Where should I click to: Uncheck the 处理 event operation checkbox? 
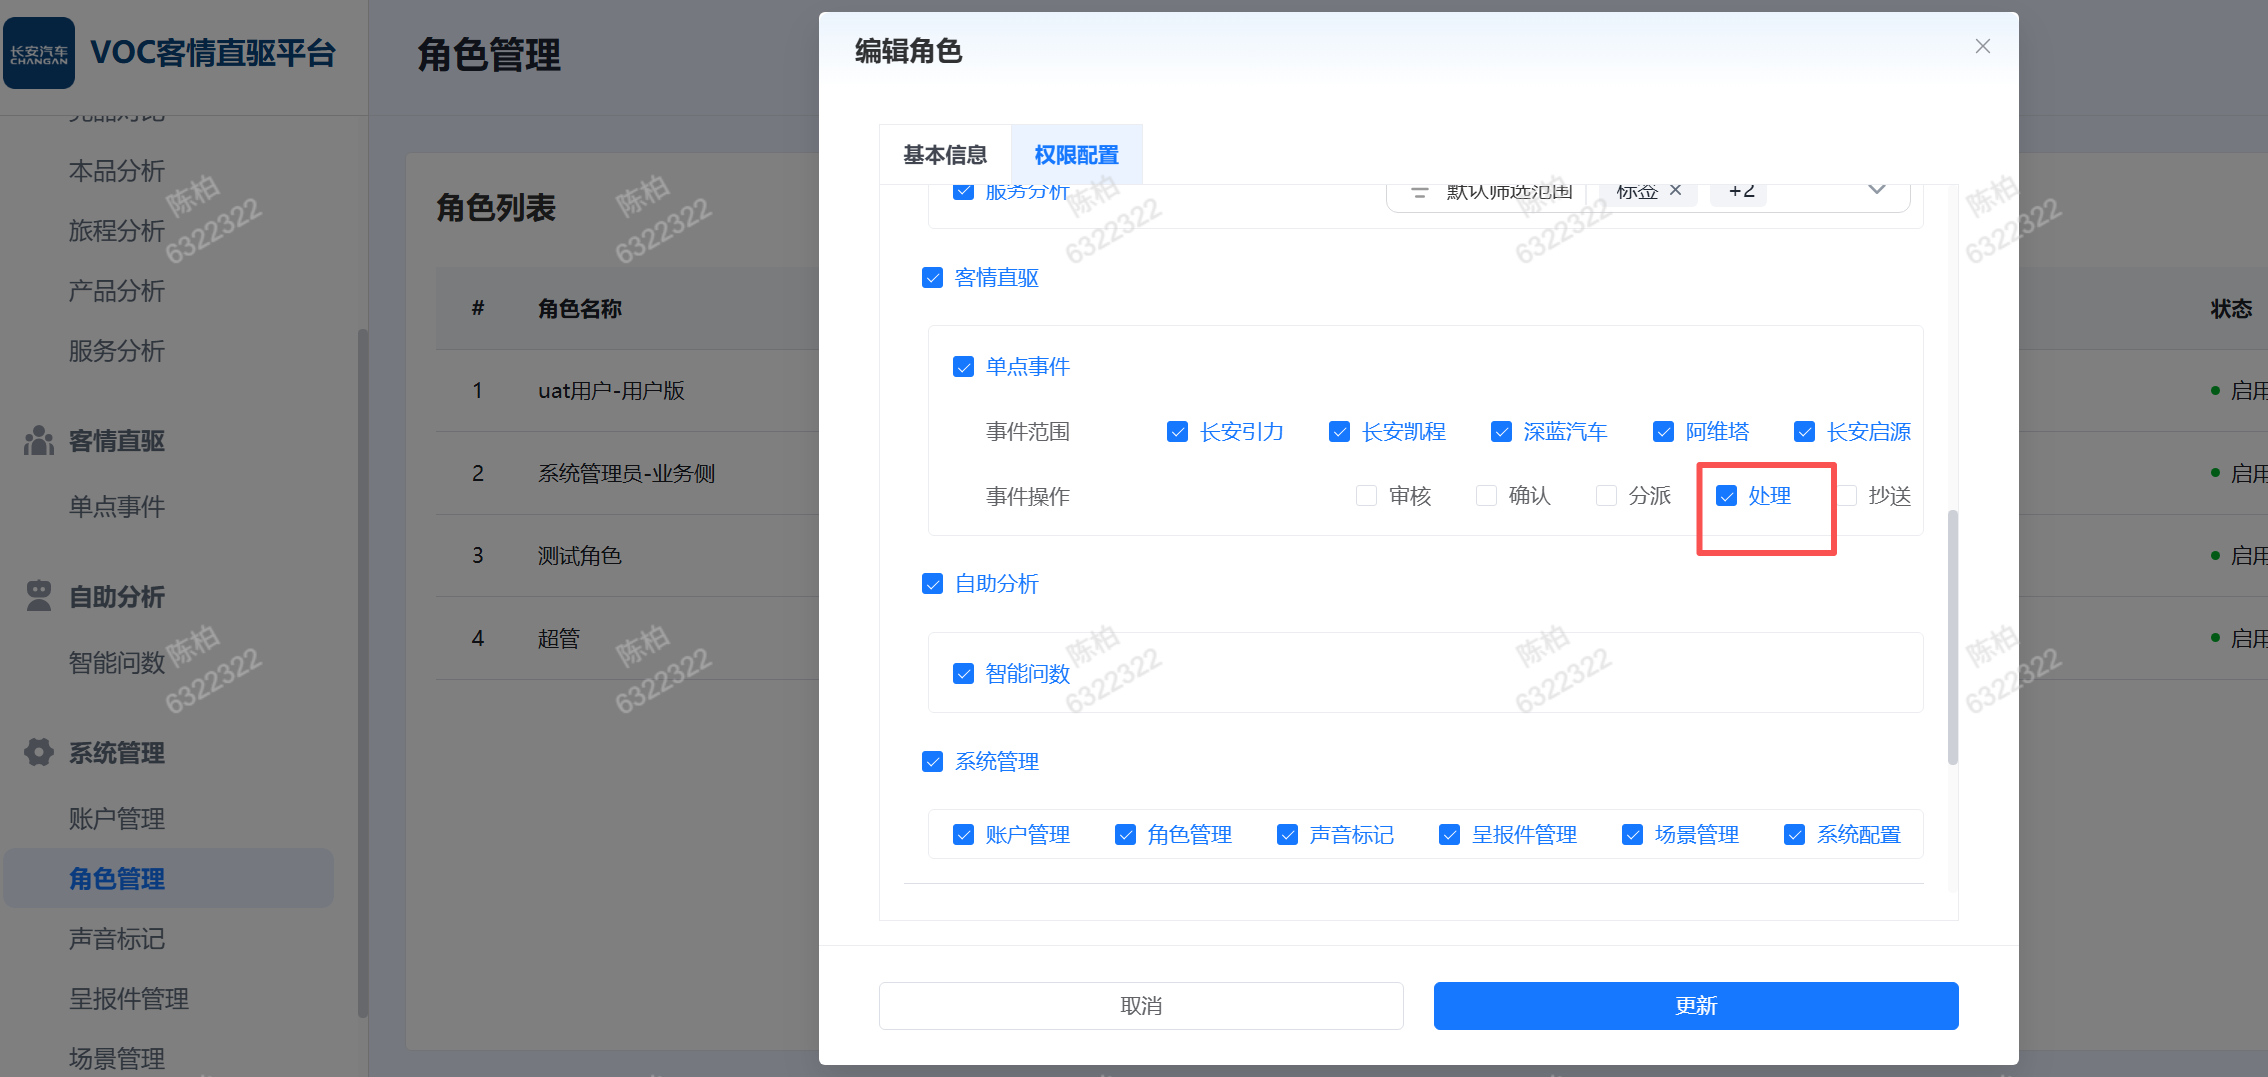[x=1726, y=496]
